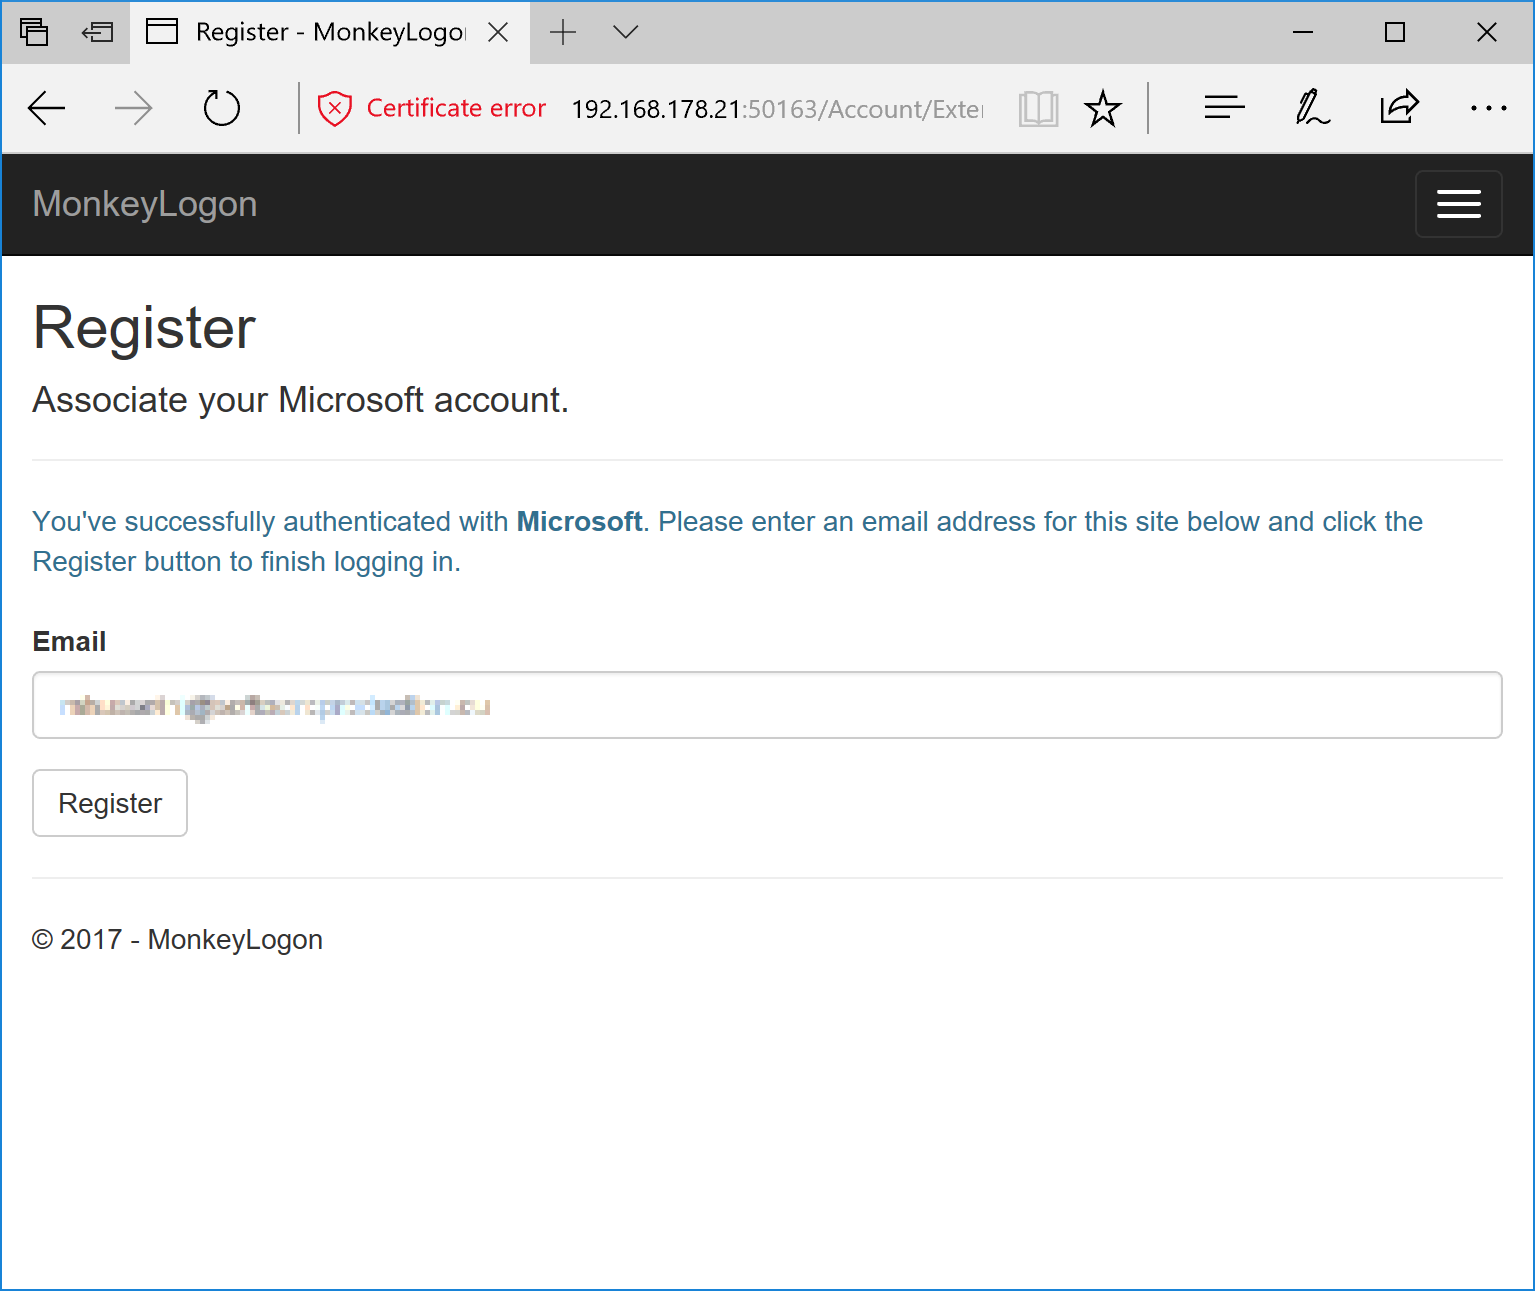Navigate back to the previous page

click(x=47, y=107)
